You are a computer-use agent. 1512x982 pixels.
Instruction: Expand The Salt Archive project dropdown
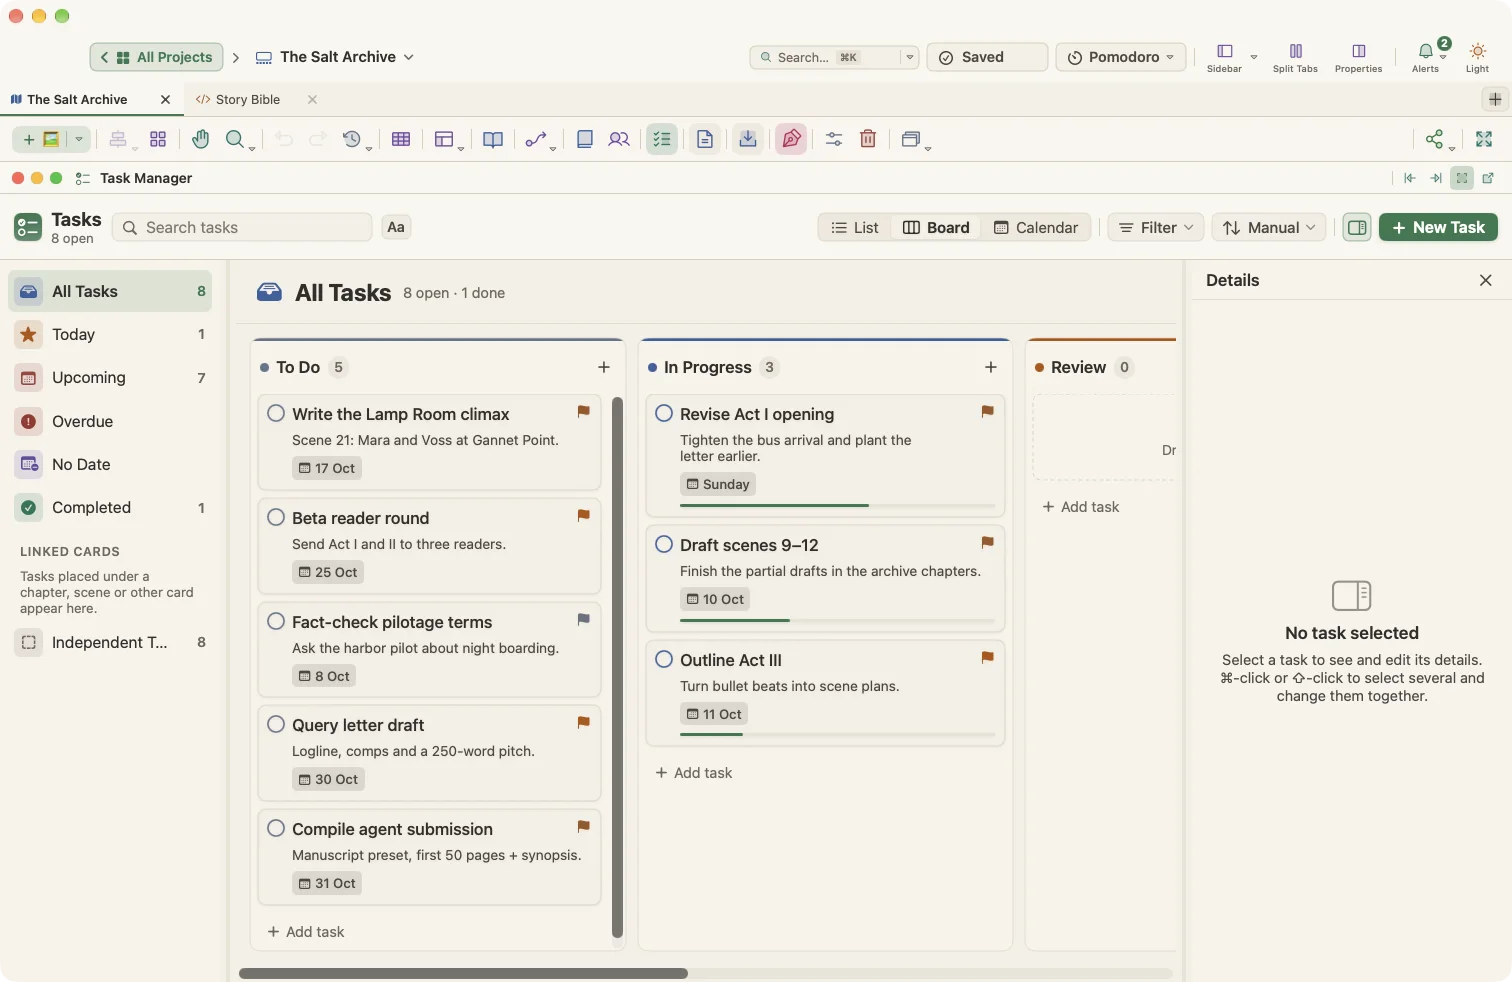click(x=409, y=57)
